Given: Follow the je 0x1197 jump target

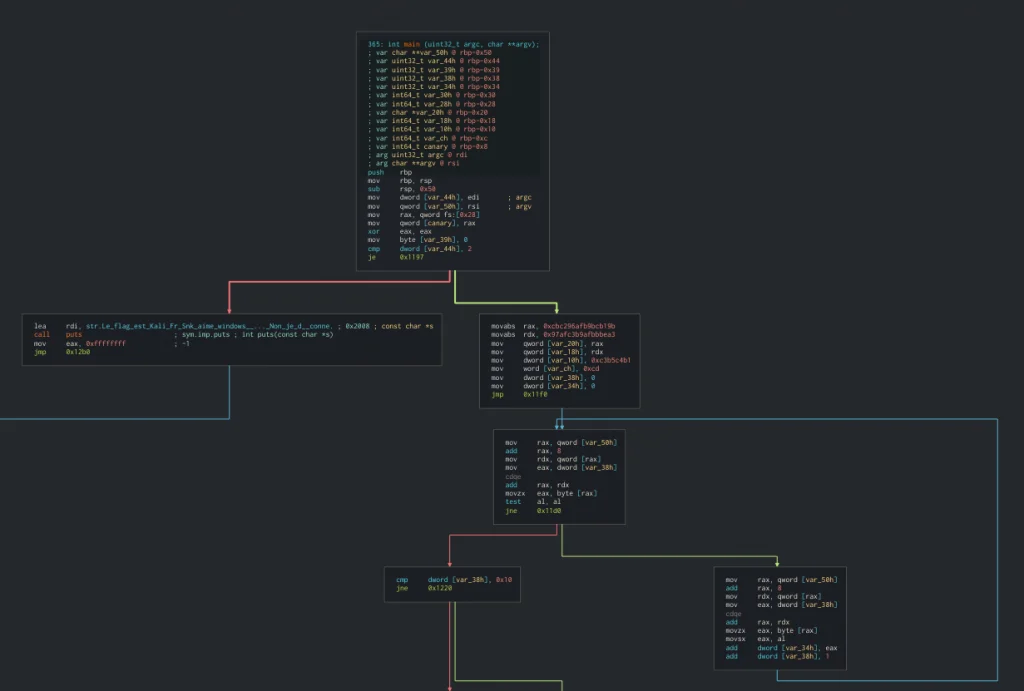Looking at the screenshot, I should (x=413, y=257).
